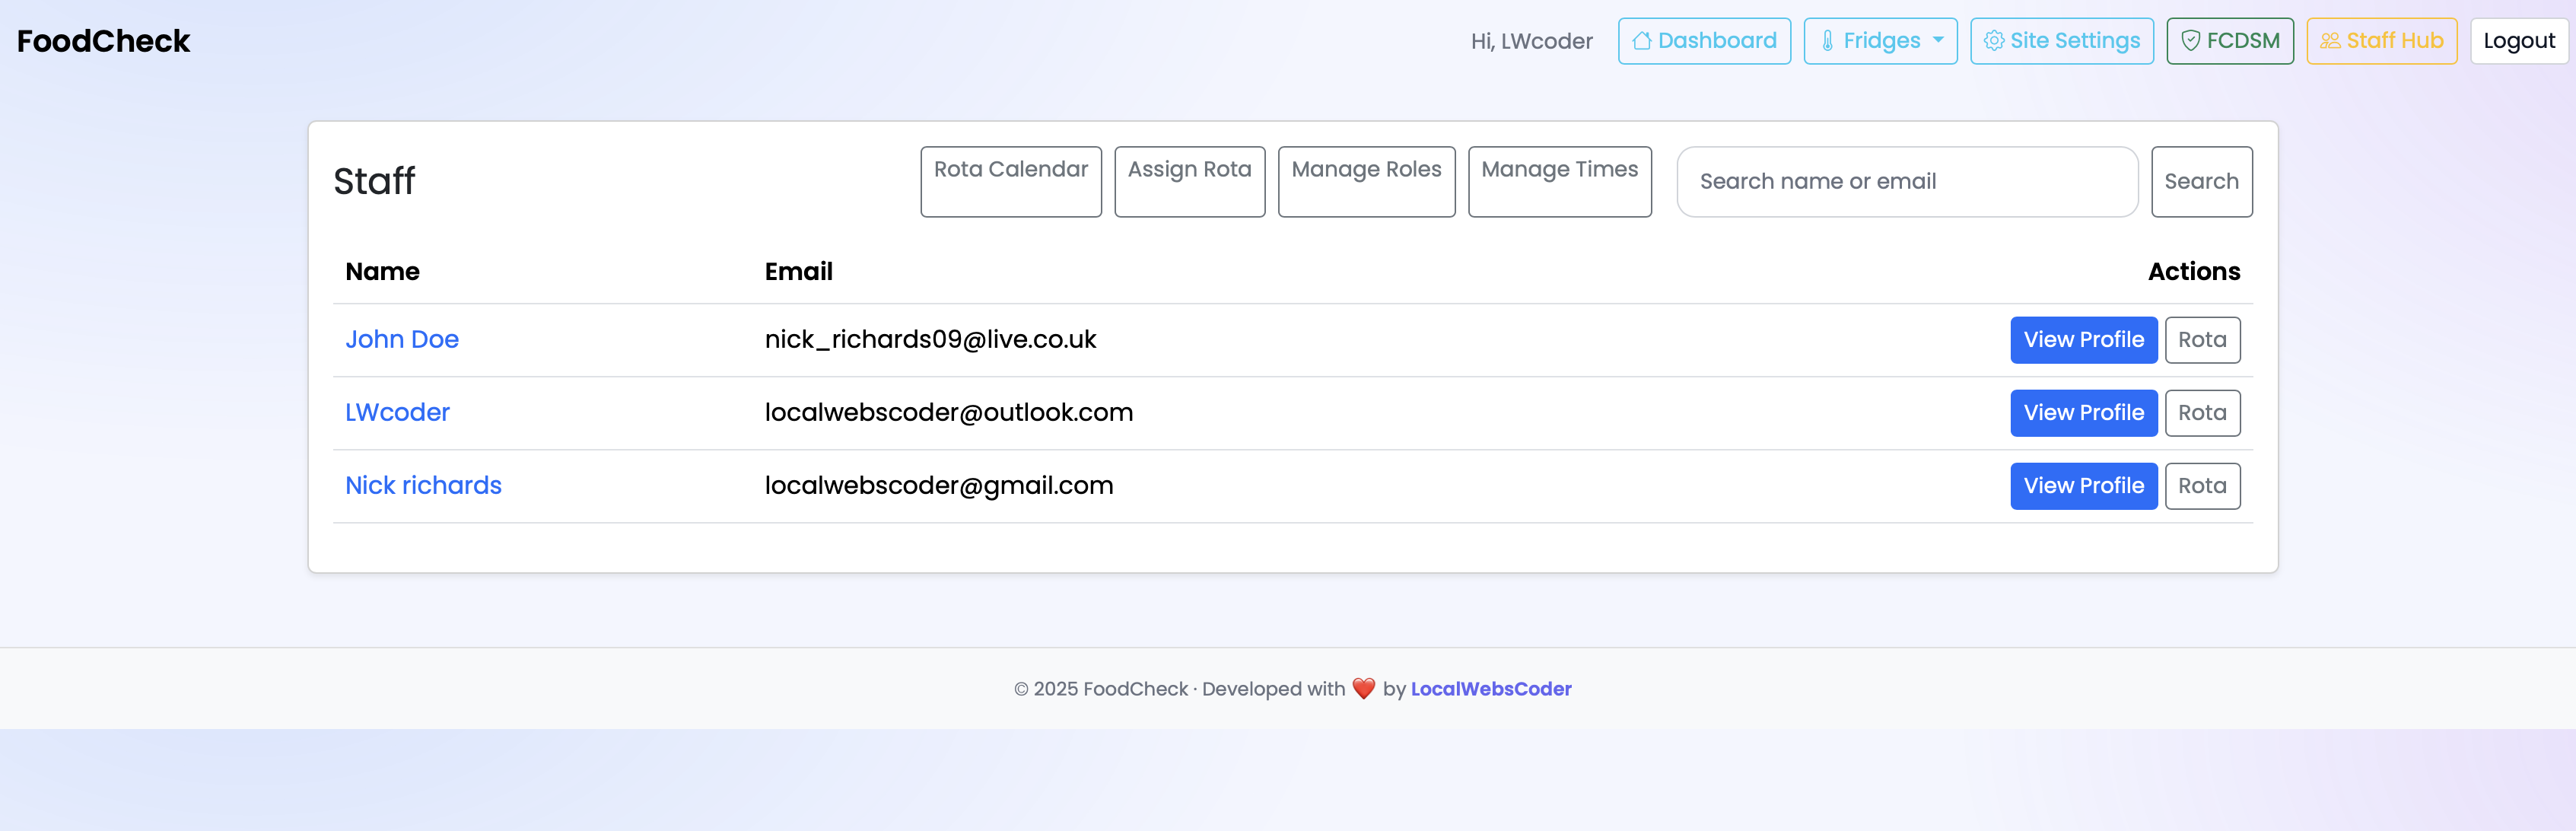Open Manage Roles
This screenshot has width=2576, height=831.
click(1366, 181)
